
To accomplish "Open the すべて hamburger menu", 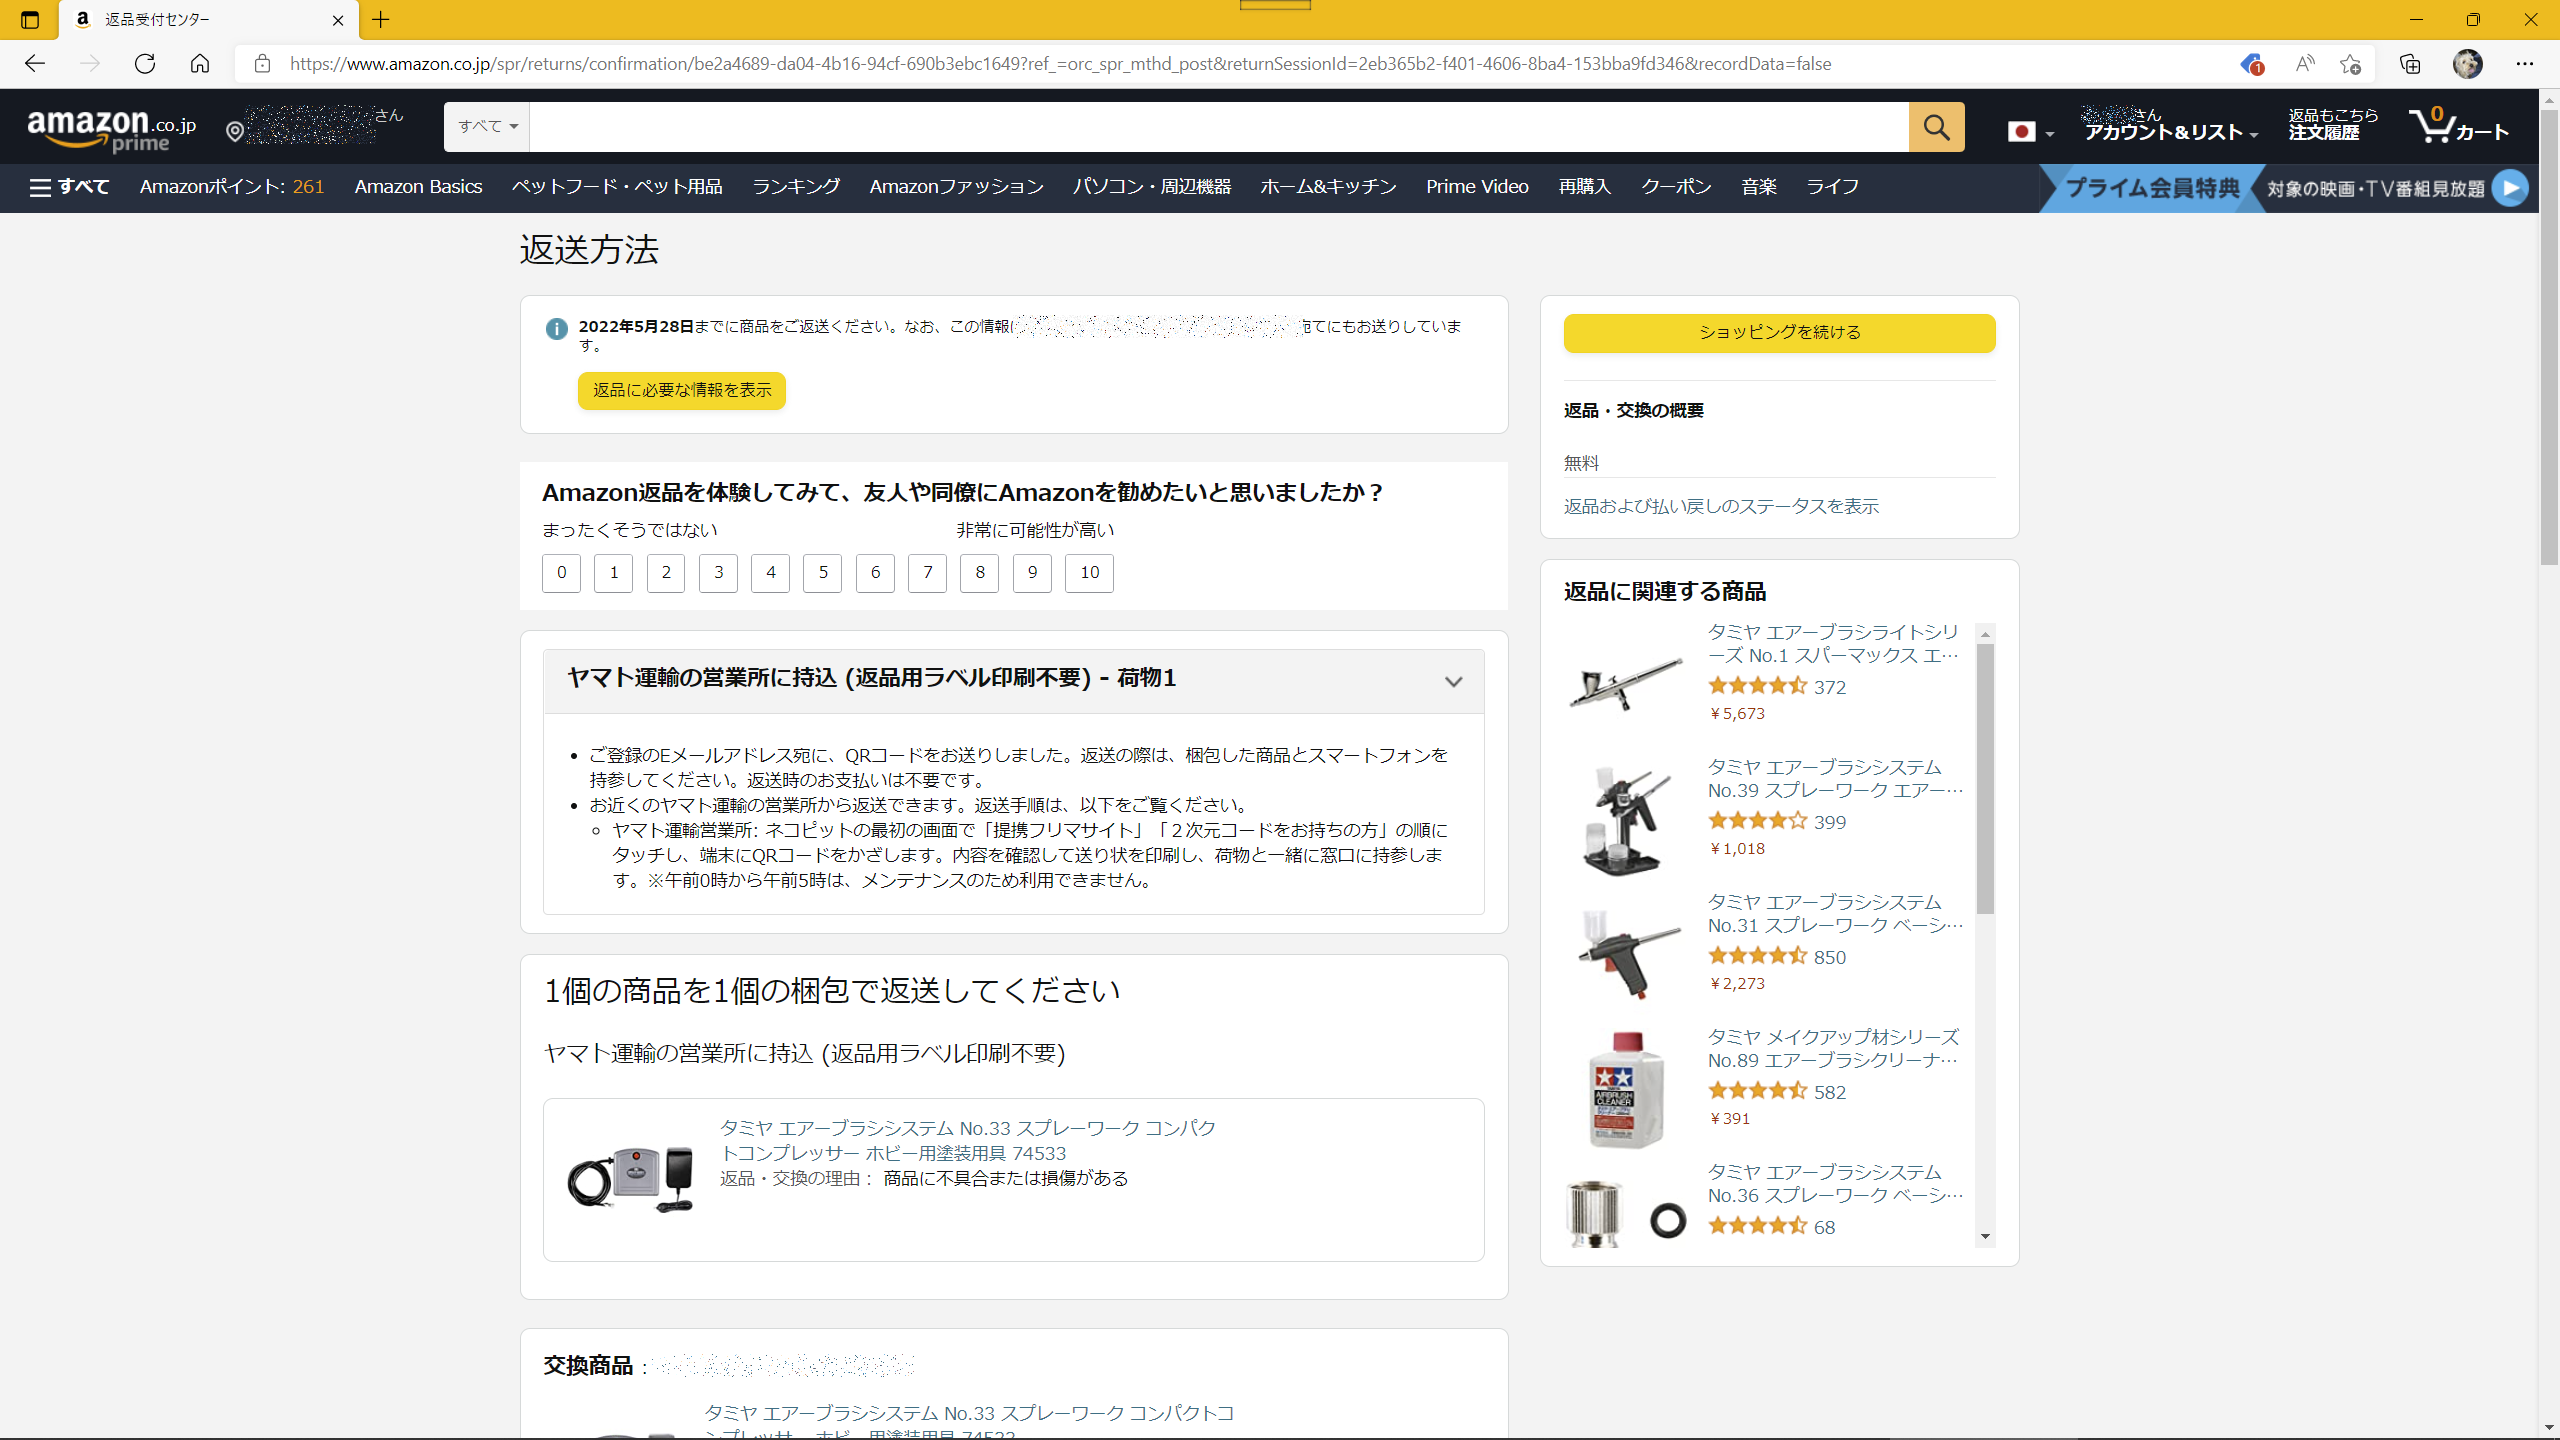I will coord(69,187).
